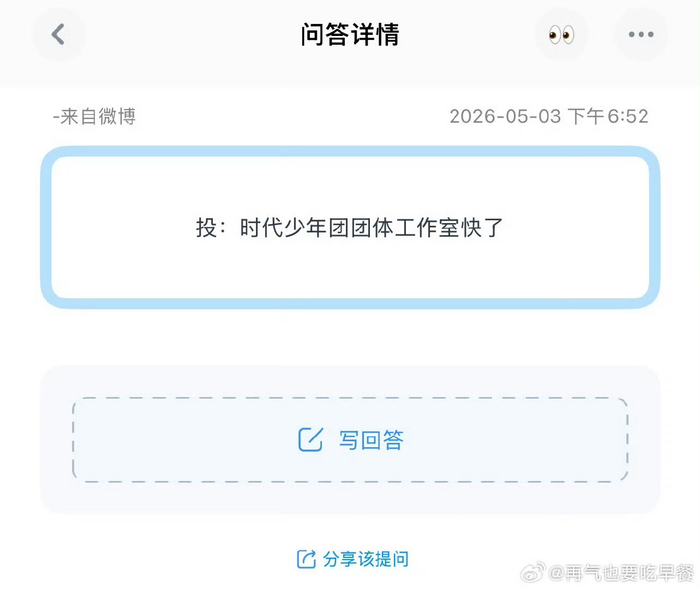
Task: Tap the eyes emoji button in header
Action: point(561,34)
